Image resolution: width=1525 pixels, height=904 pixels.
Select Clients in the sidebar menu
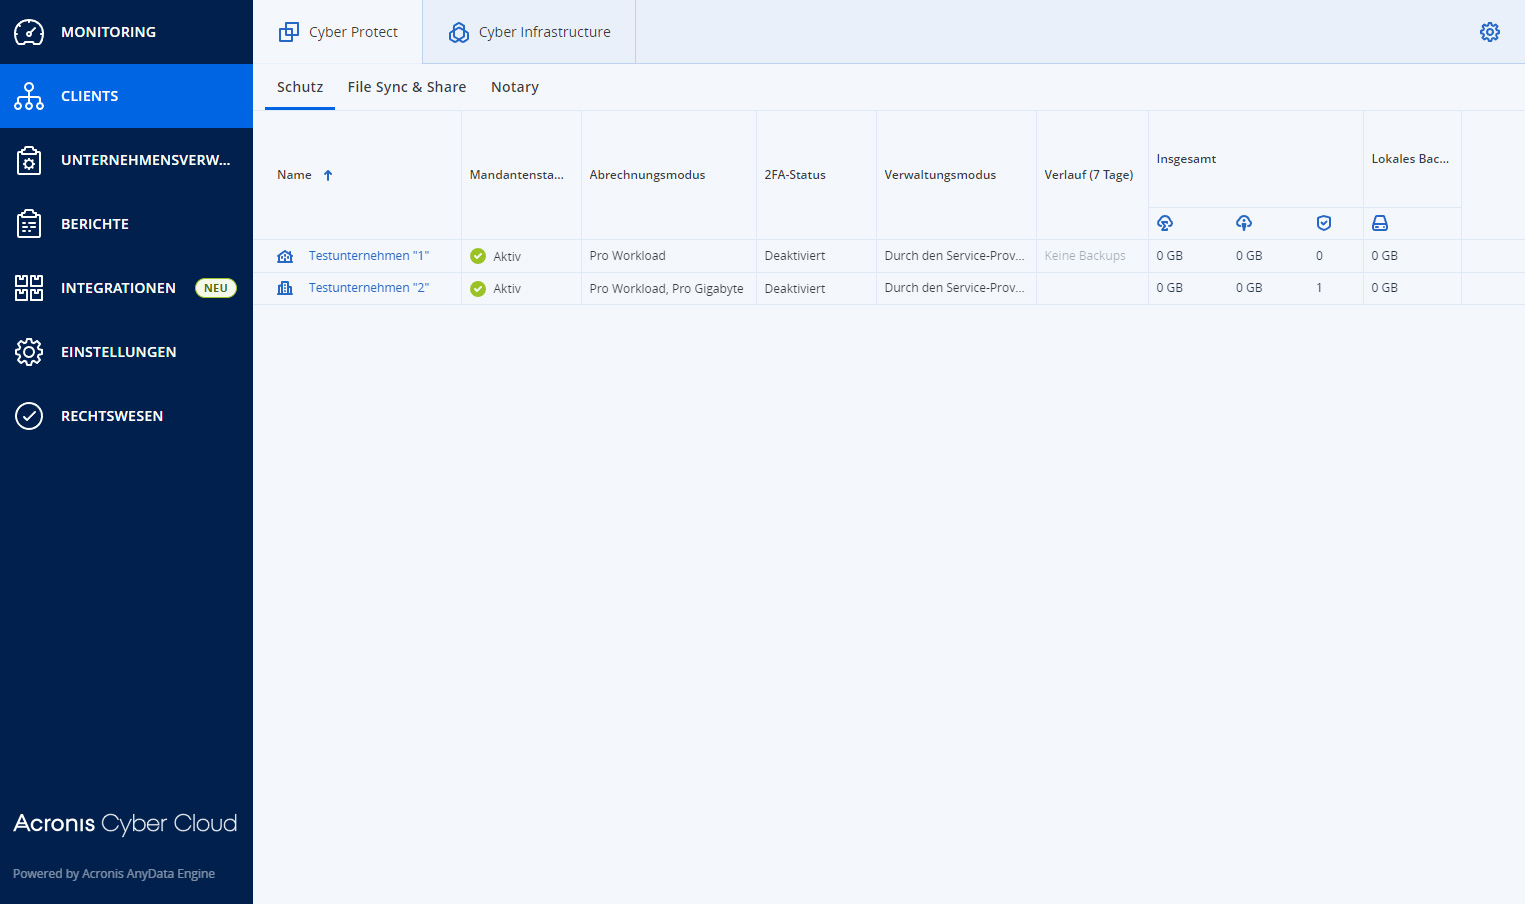coord(90,96)
